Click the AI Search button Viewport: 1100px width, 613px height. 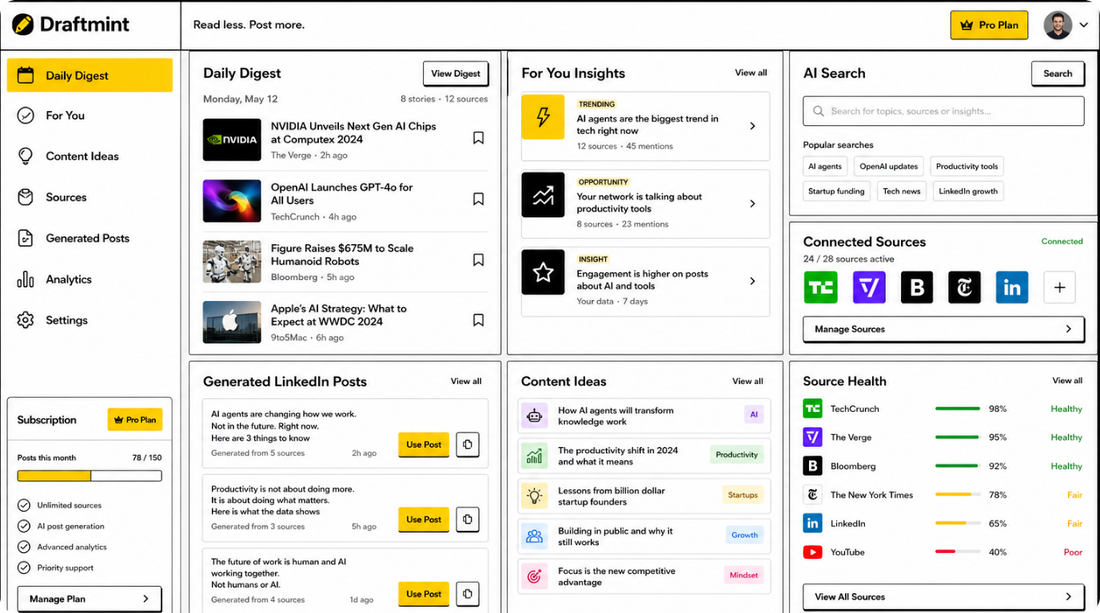pyautogui.click(x=1057, y=74)
